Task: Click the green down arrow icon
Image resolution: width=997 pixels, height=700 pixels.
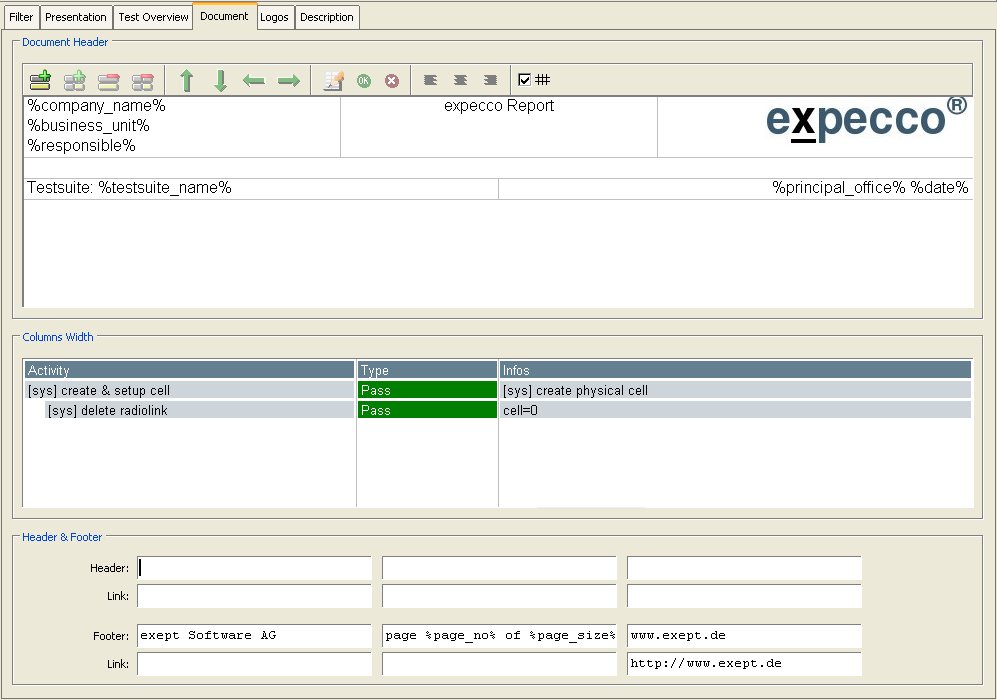Action: point(221,81)
